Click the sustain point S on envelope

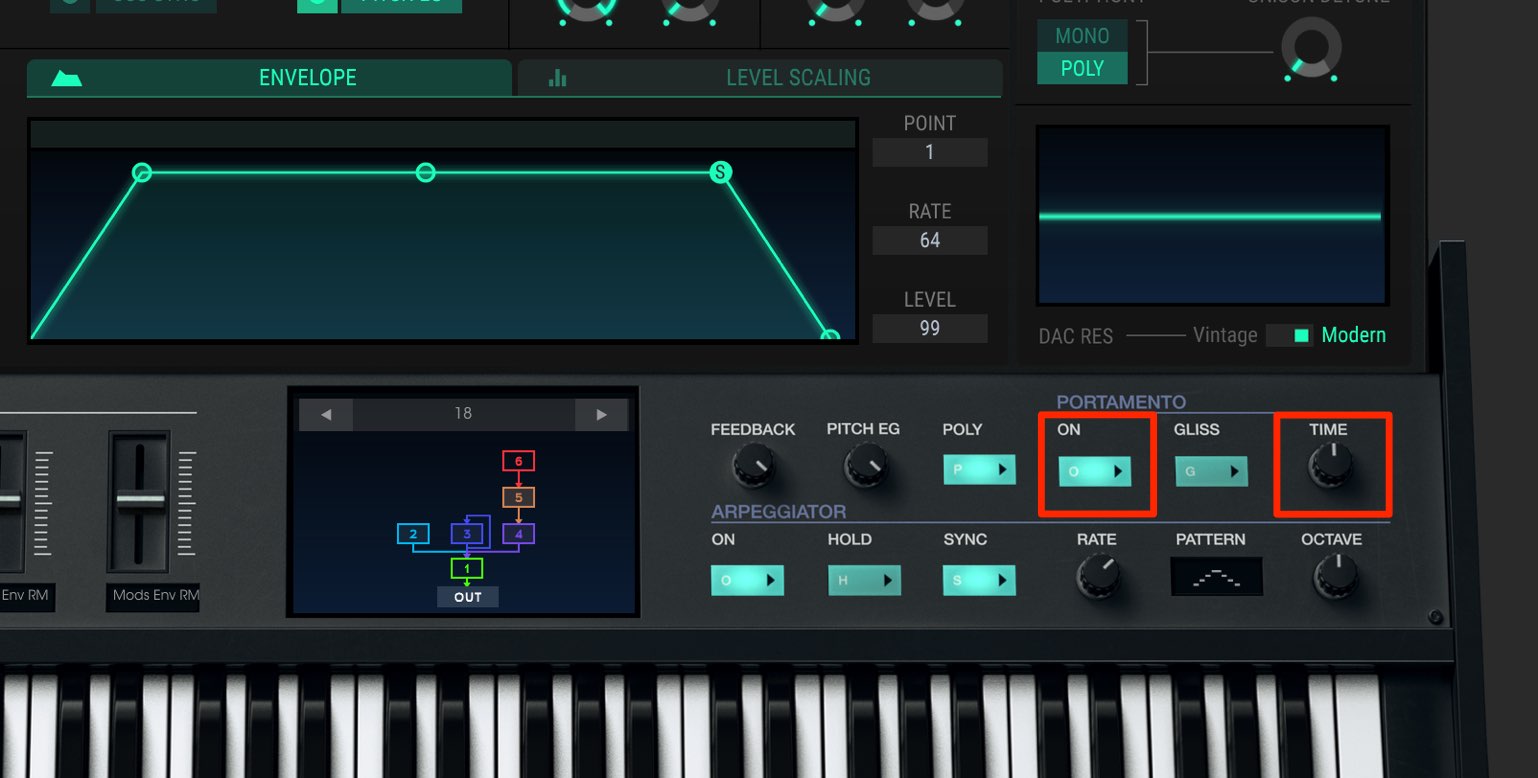point(720,172)
